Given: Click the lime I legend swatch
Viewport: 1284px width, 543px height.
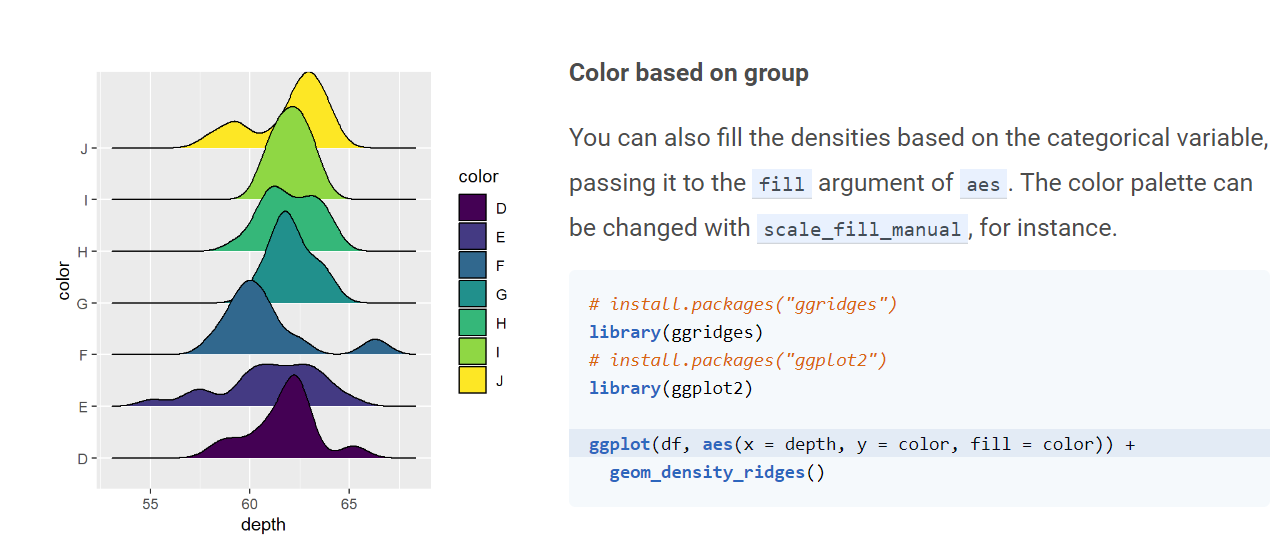Looking at the screenshot, I should (x=472, y=351).
